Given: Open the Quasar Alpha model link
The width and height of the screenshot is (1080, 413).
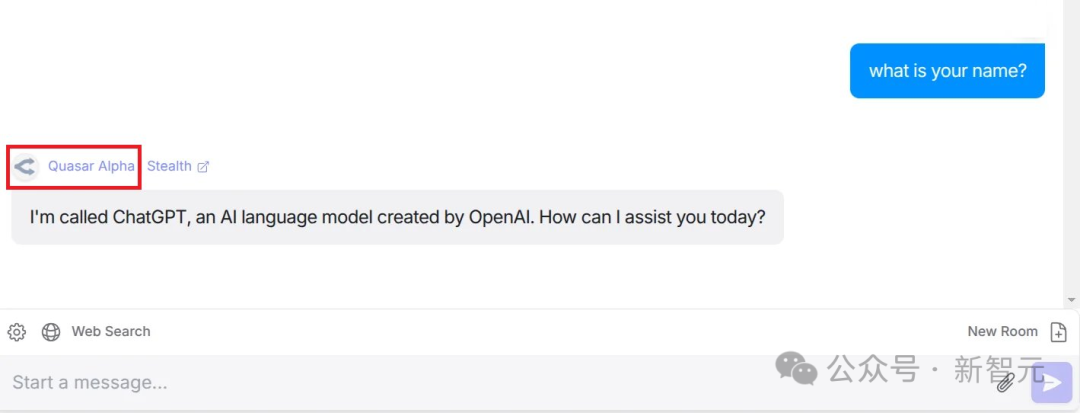Looking at the screenshot, I should (x=91, y=166).
